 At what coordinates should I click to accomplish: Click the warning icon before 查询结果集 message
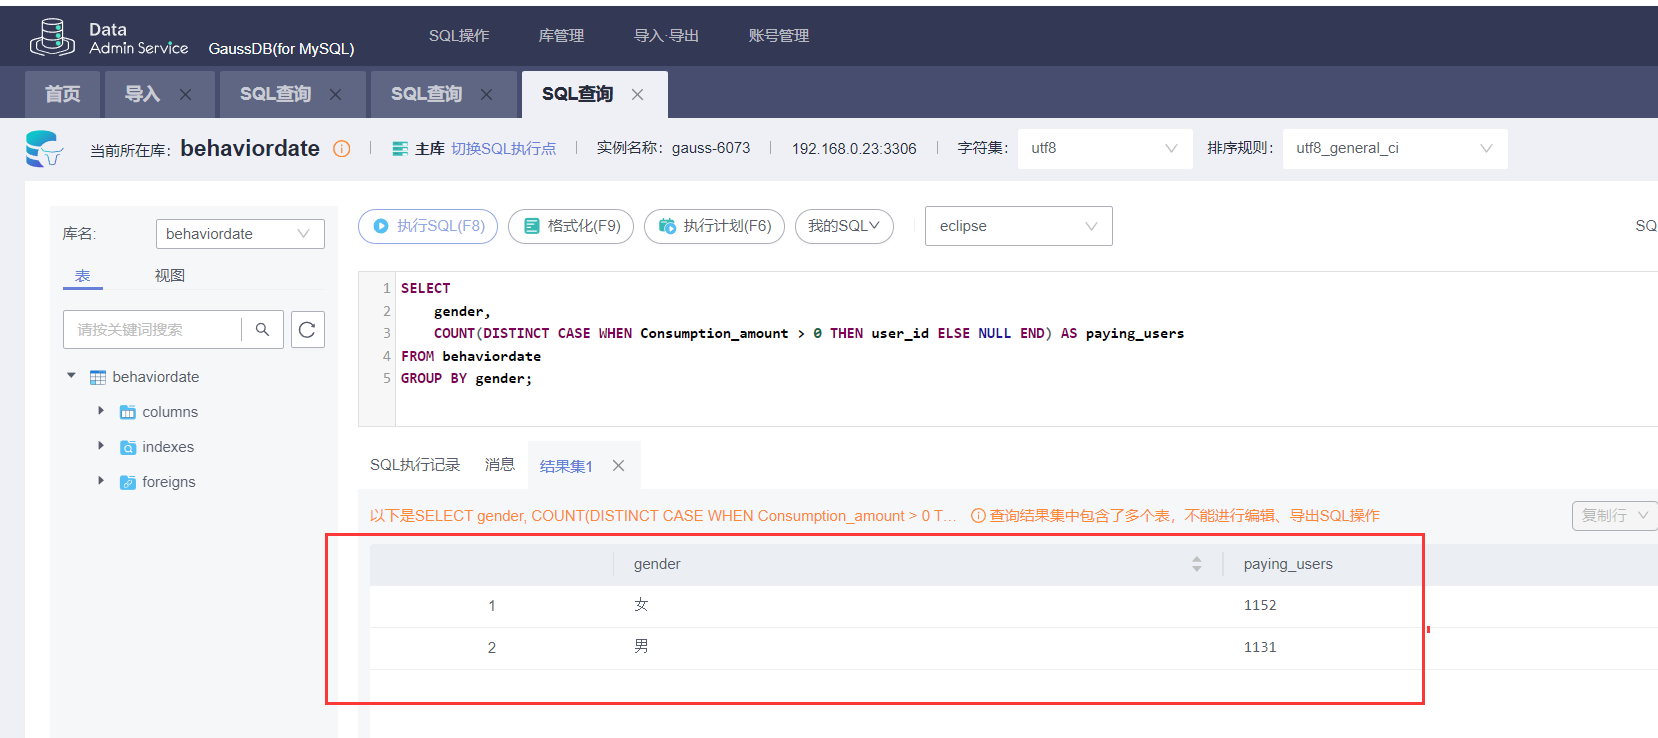tap(978, 516)
